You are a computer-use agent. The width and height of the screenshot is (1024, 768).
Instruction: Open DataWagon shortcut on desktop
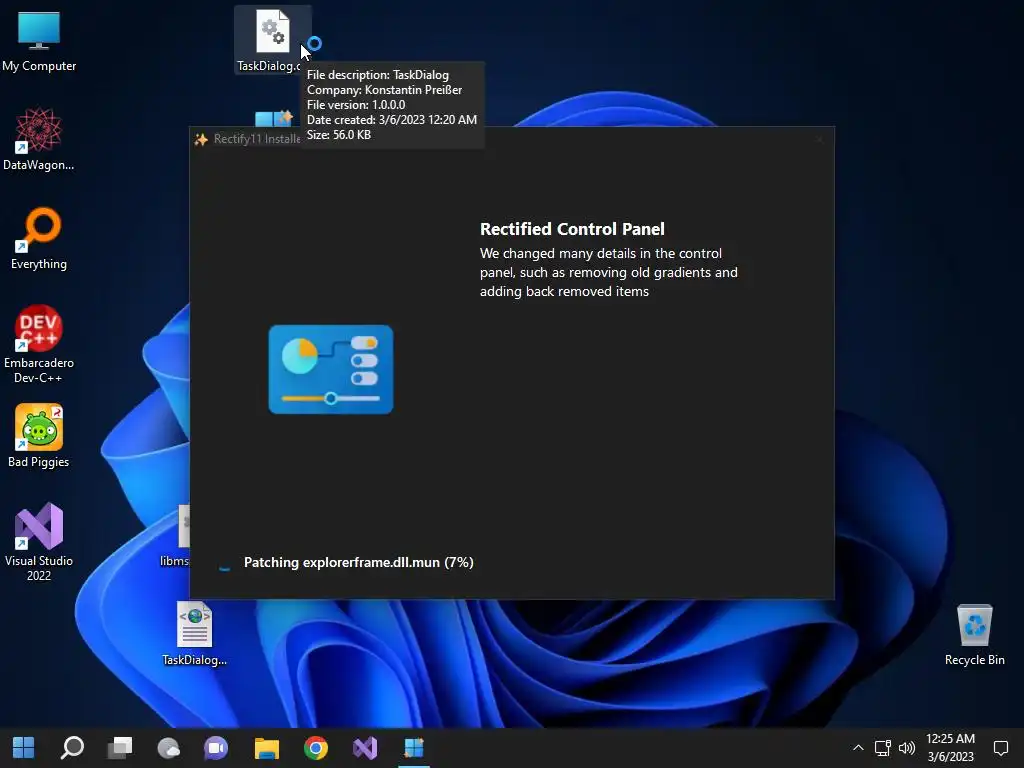(39, 140)
